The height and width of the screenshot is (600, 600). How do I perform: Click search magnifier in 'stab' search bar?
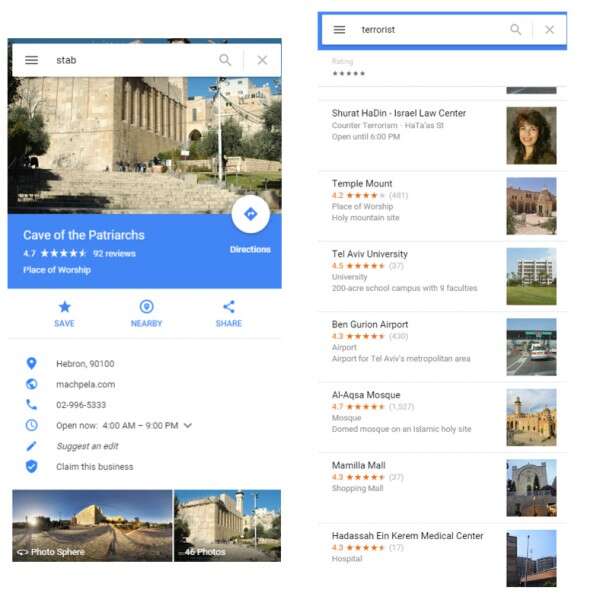point(225,60)
